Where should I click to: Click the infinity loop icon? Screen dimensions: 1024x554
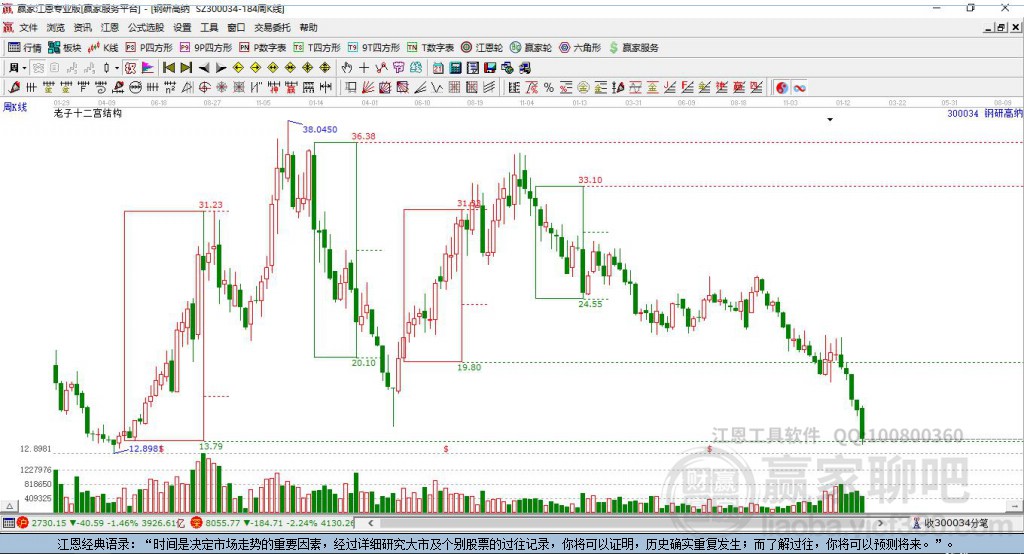(x=799, y=87)
